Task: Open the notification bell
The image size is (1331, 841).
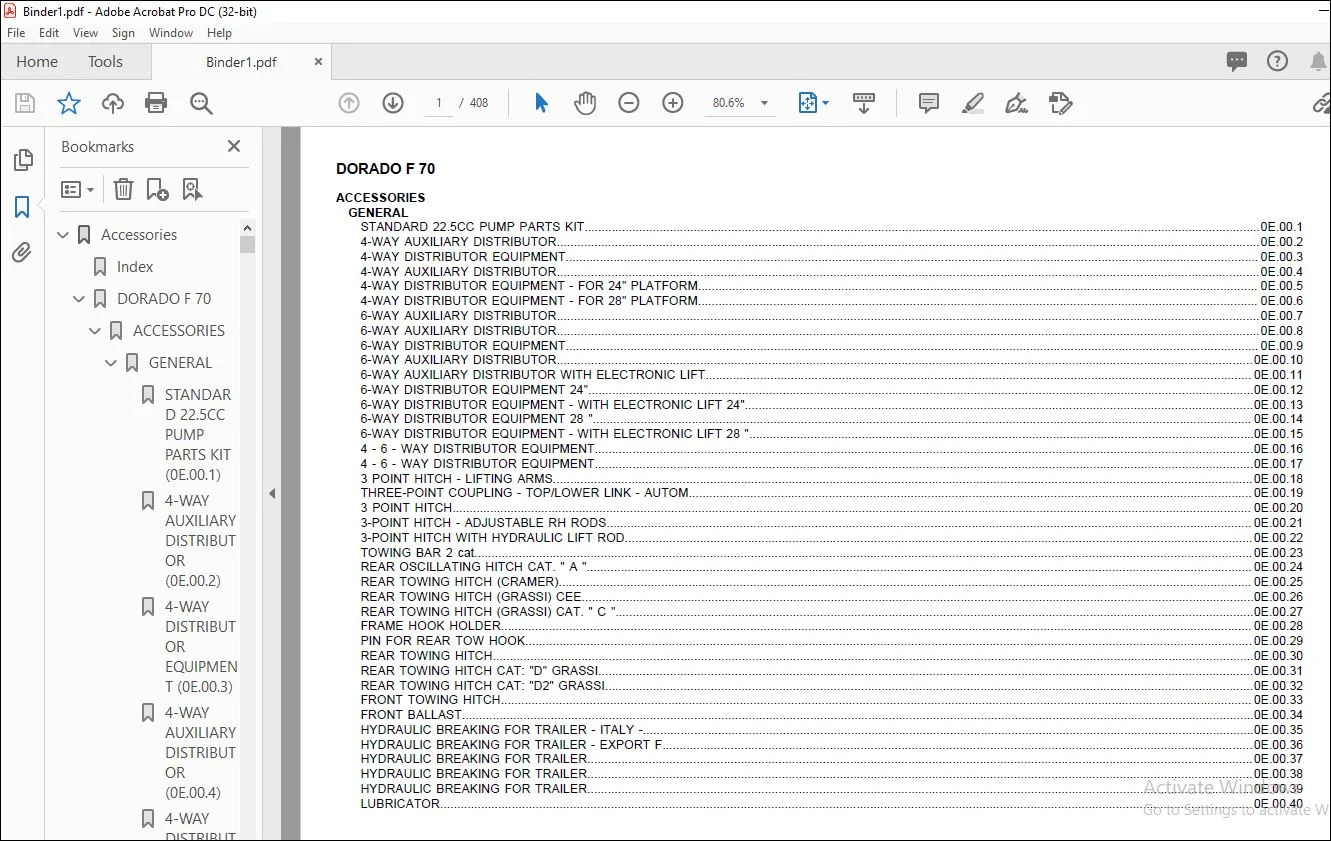Action: (x=1319, y=61)
